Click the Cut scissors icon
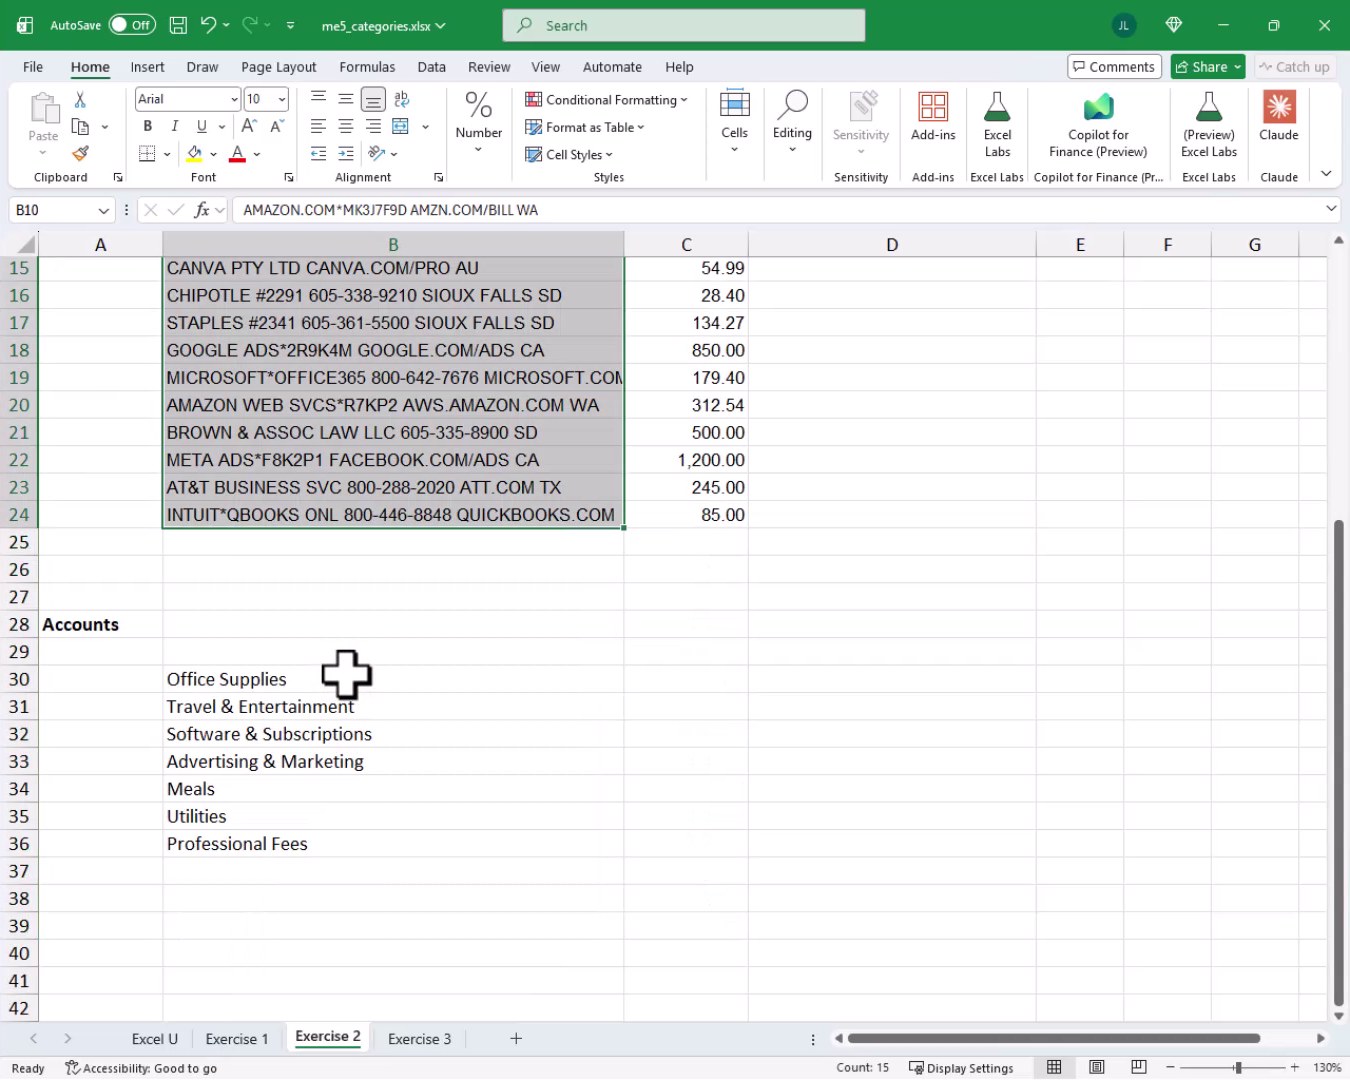 tap(80, 99)
